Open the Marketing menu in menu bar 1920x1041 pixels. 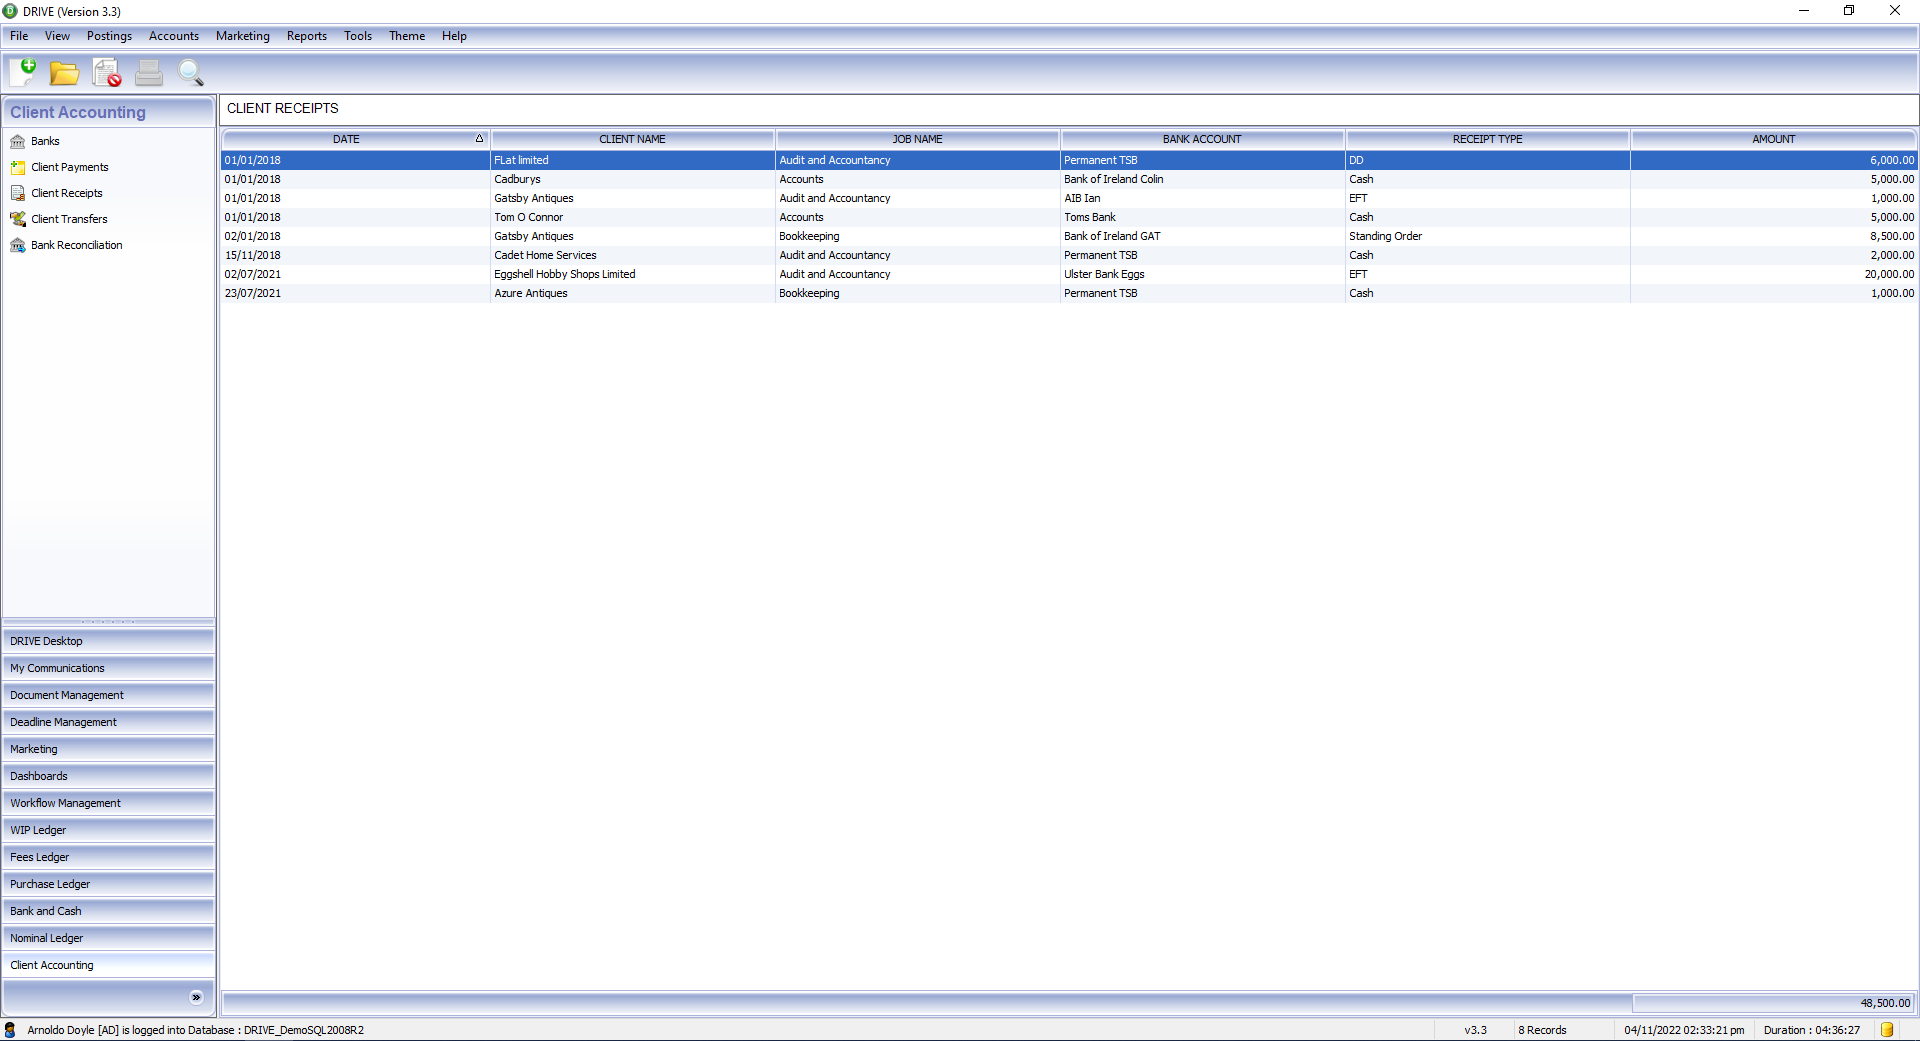tap(243, 36)
